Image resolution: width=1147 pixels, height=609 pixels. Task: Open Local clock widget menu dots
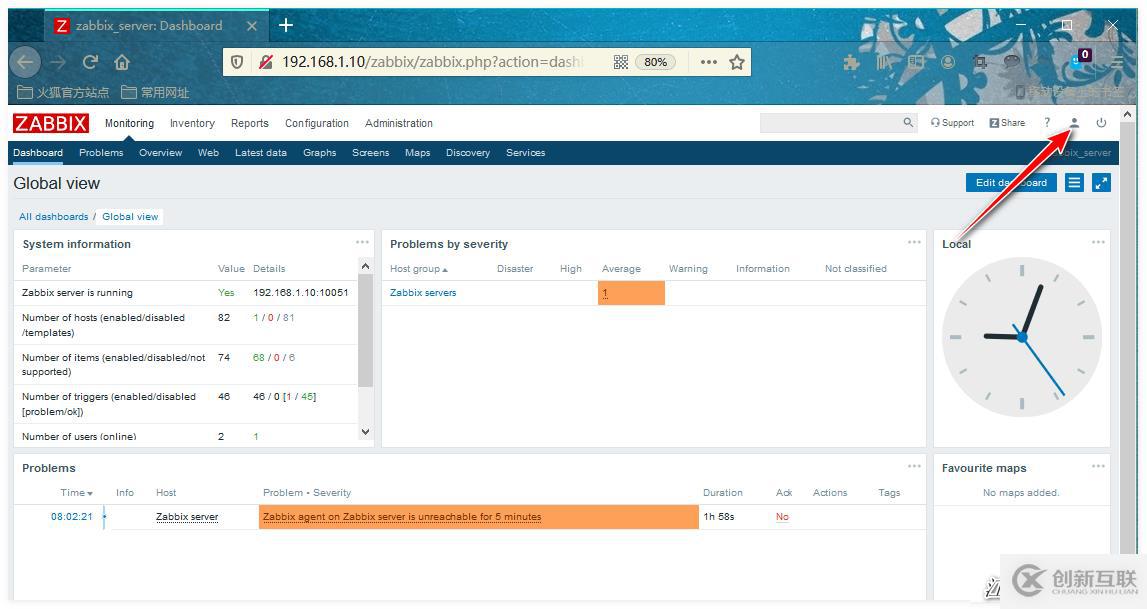click(1098, 242)
